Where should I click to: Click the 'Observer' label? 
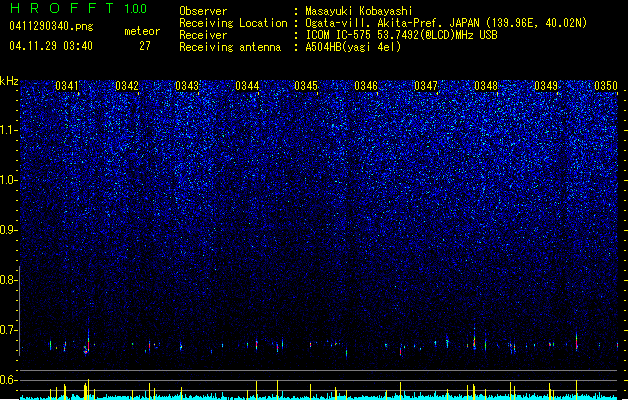pos(203,11)
